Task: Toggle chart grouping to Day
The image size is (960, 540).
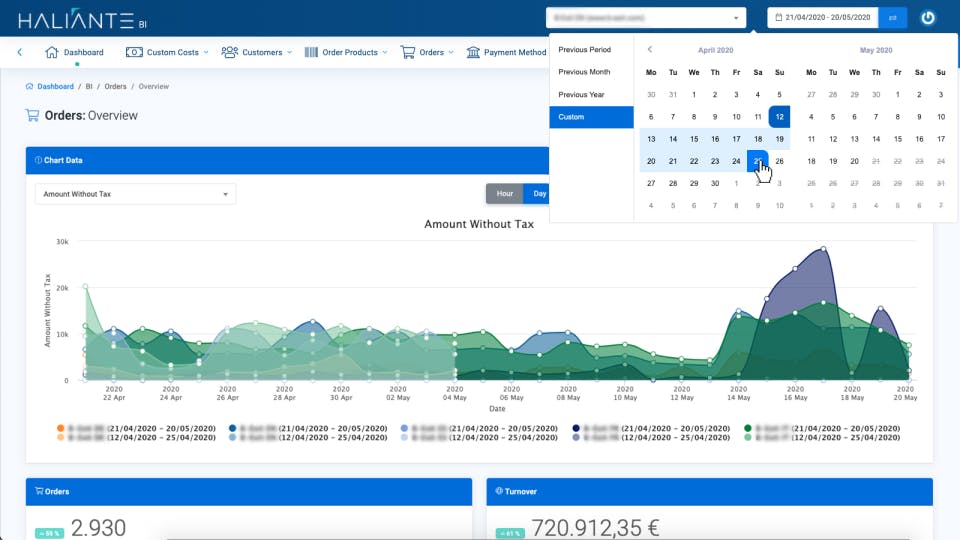Action: tap(539, 193)
